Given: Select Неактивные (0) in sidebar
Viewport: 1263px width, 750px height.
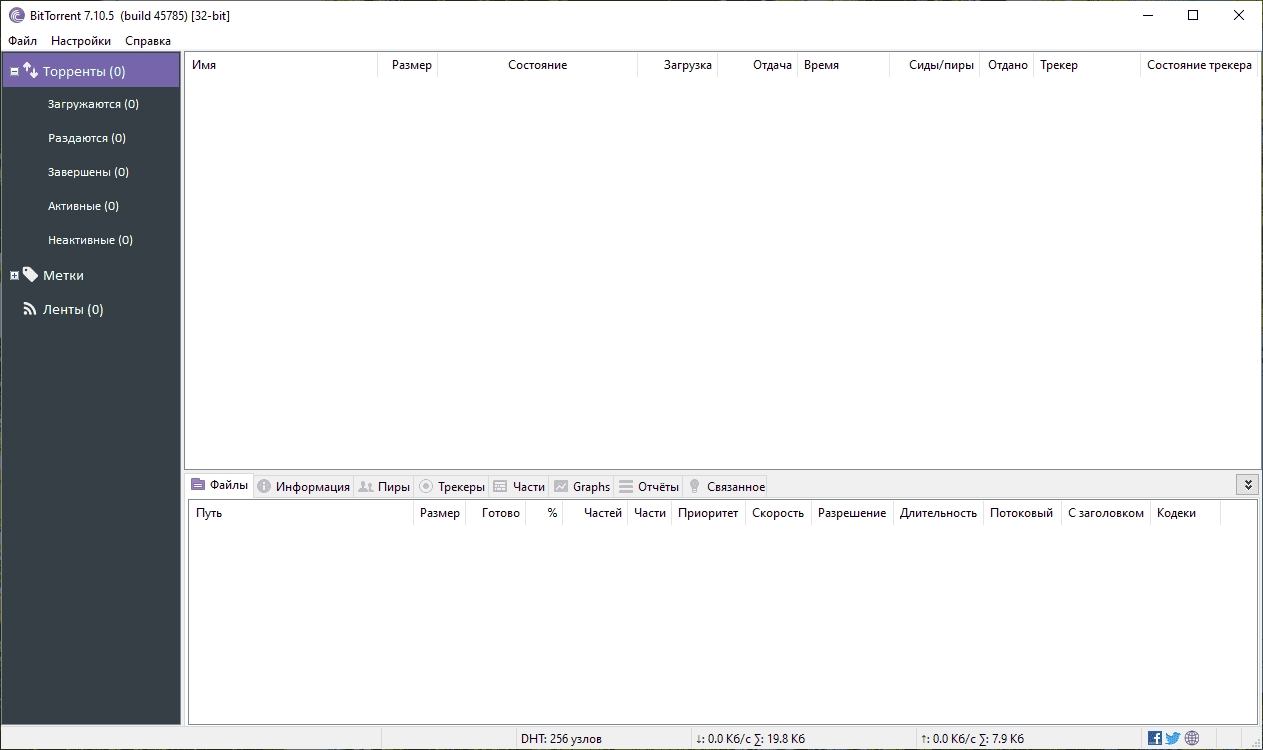Looking at the screenshot, I should click(90, 240).
